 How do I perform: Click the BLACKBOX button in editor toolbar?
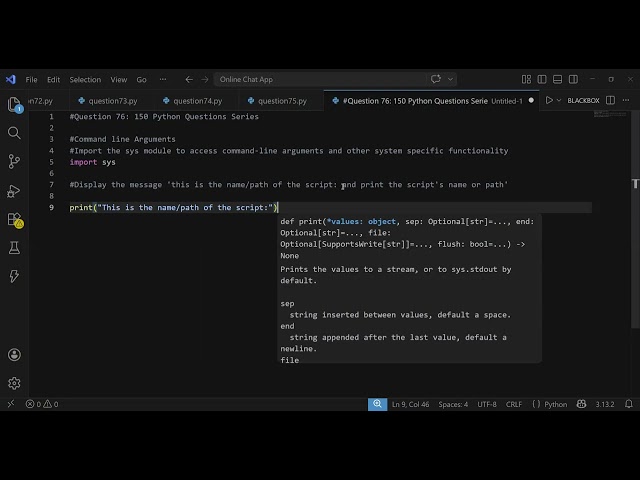point(583,100)
